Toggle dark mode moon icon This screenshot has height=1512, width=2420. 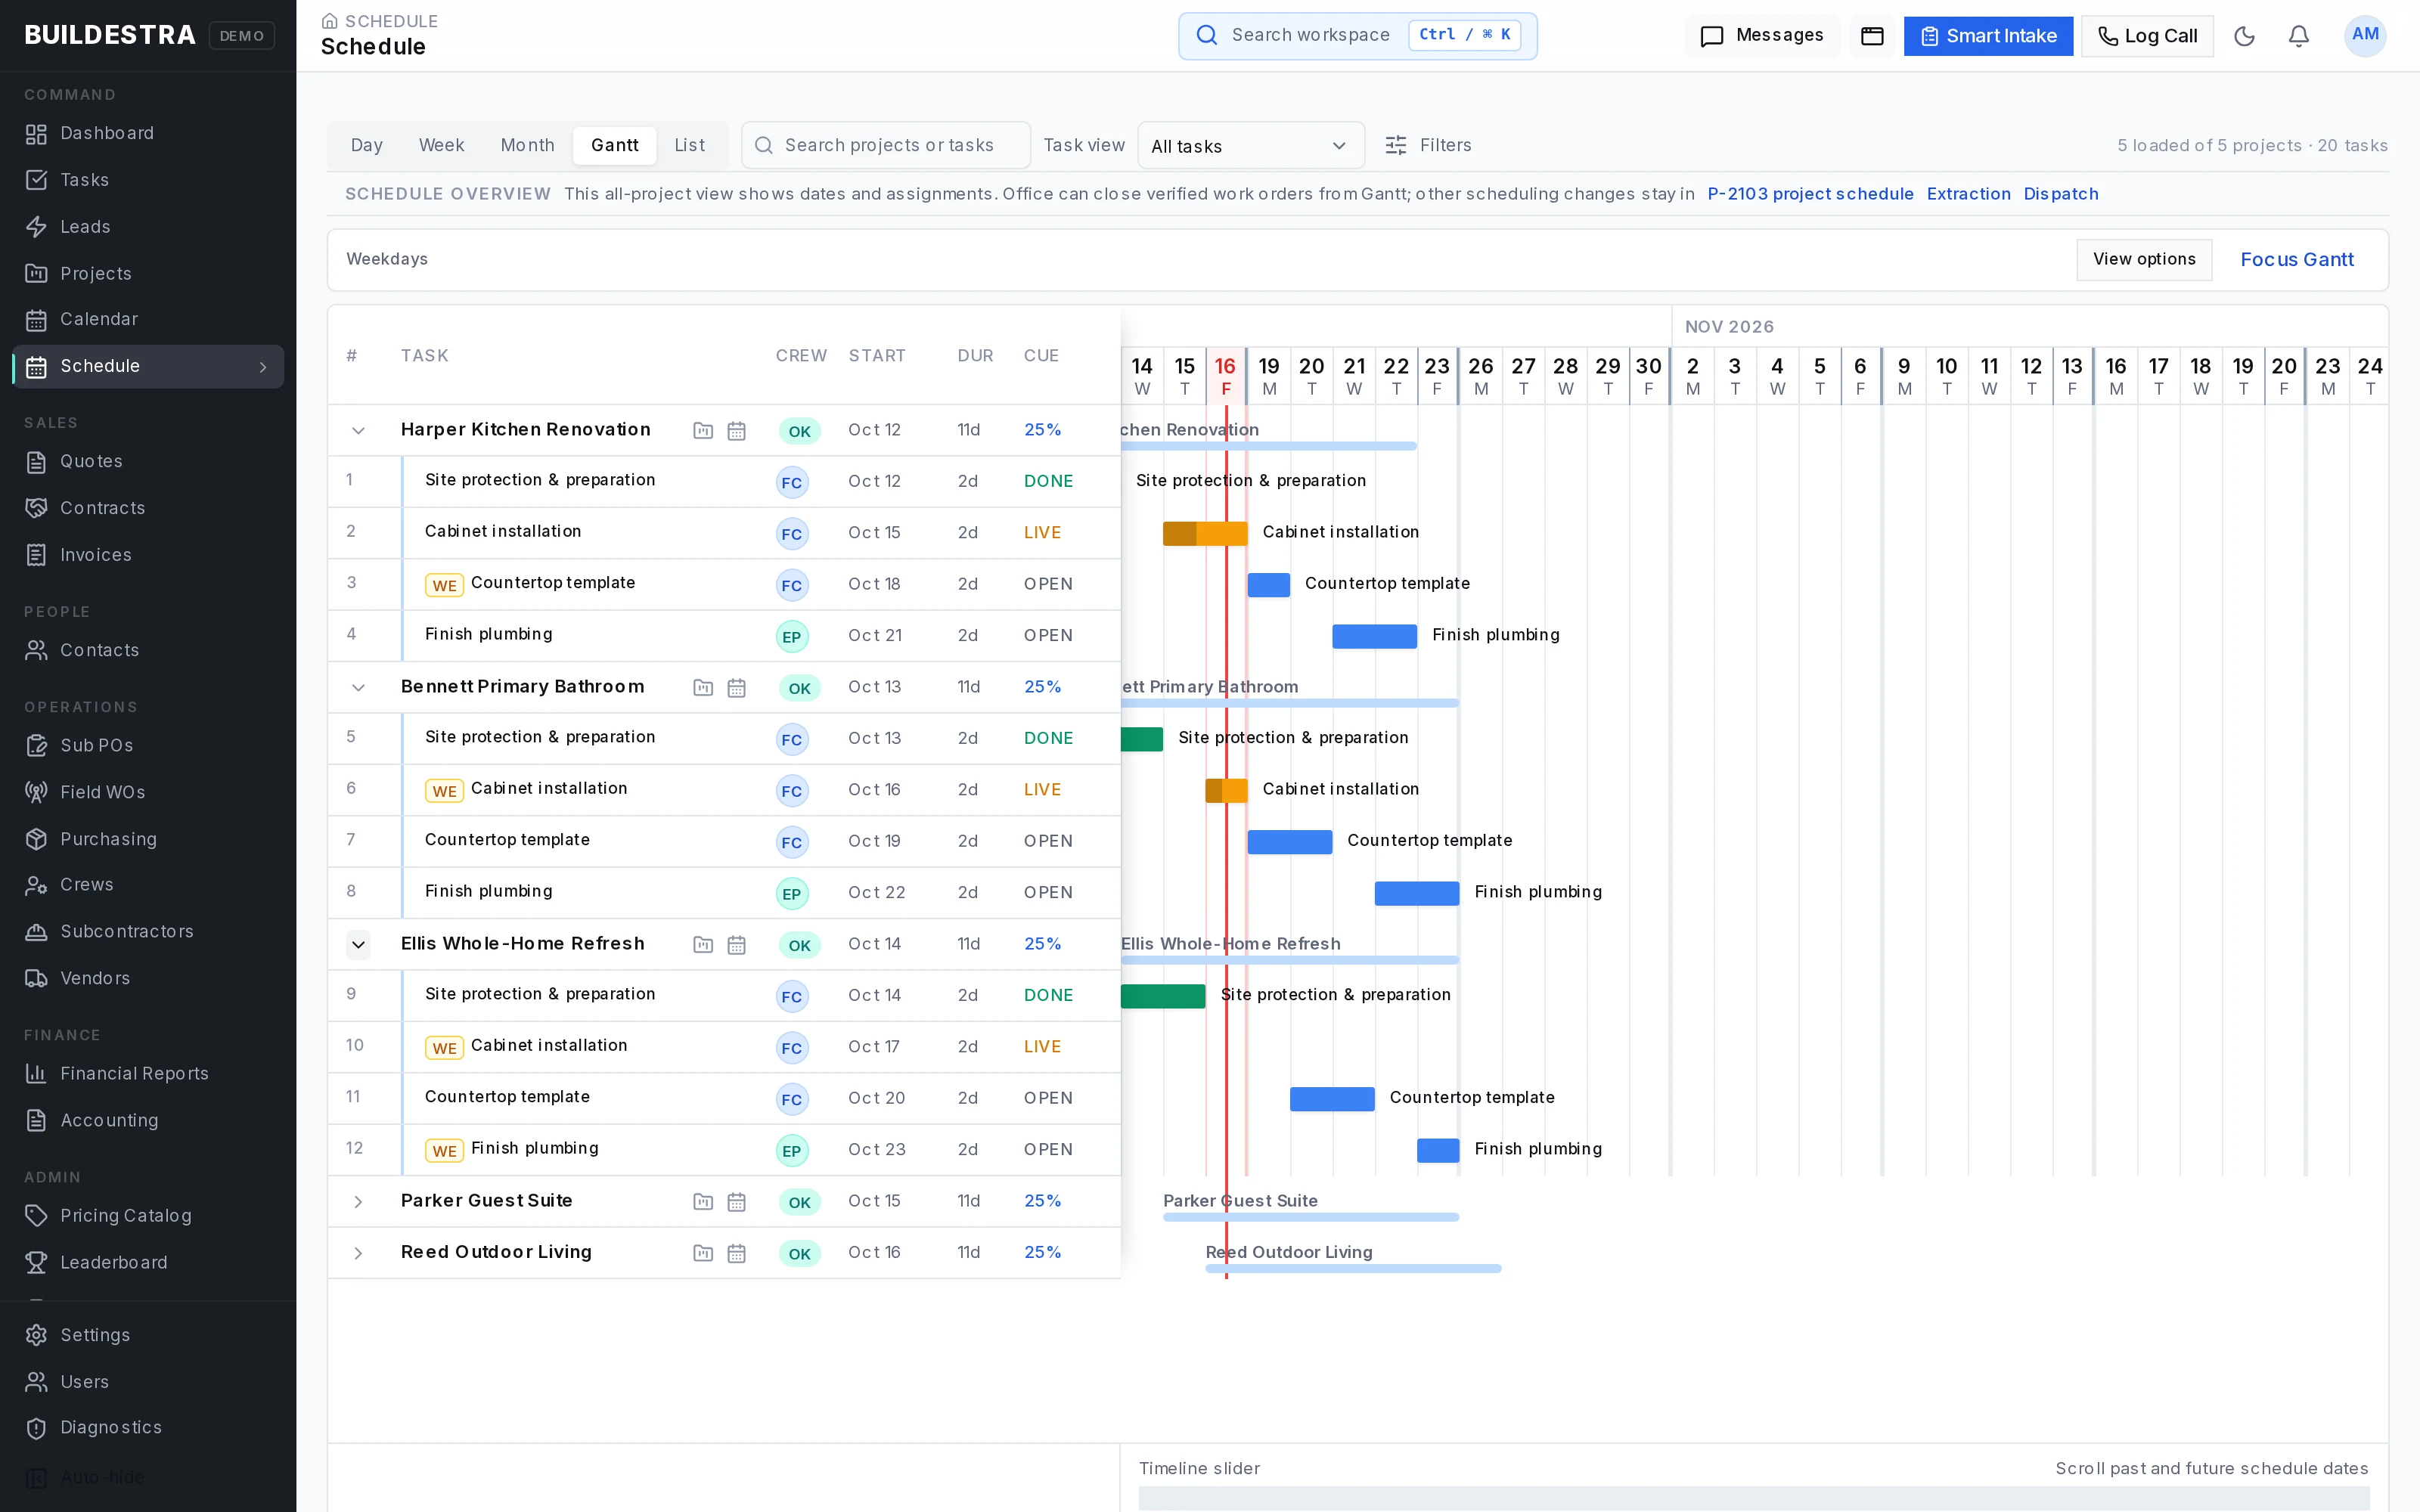pyautogui.click(x=2244, y=36)
